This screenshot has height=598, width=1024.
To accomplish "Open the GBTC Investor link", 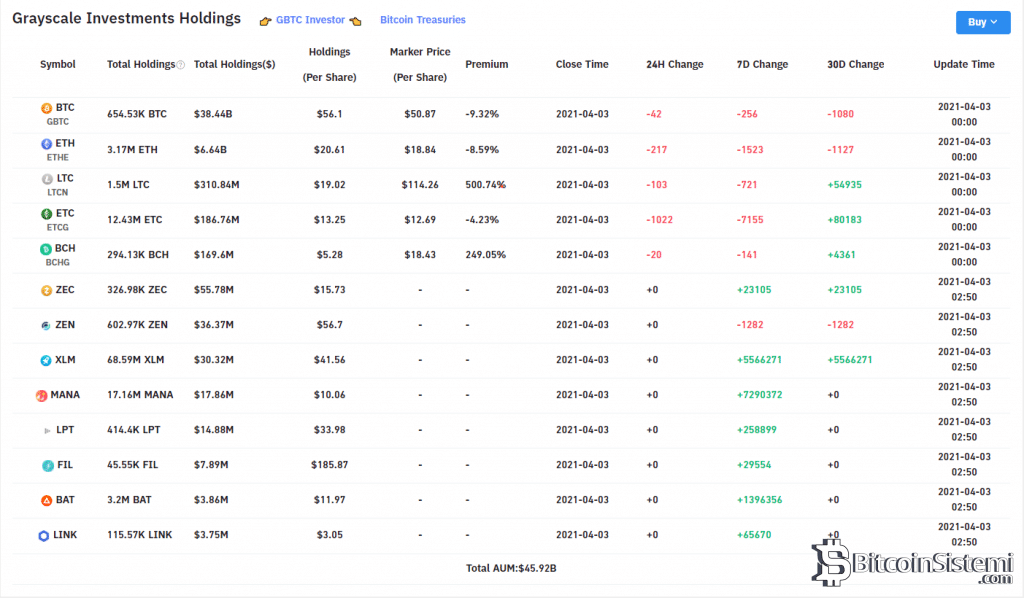I will 310,20.
